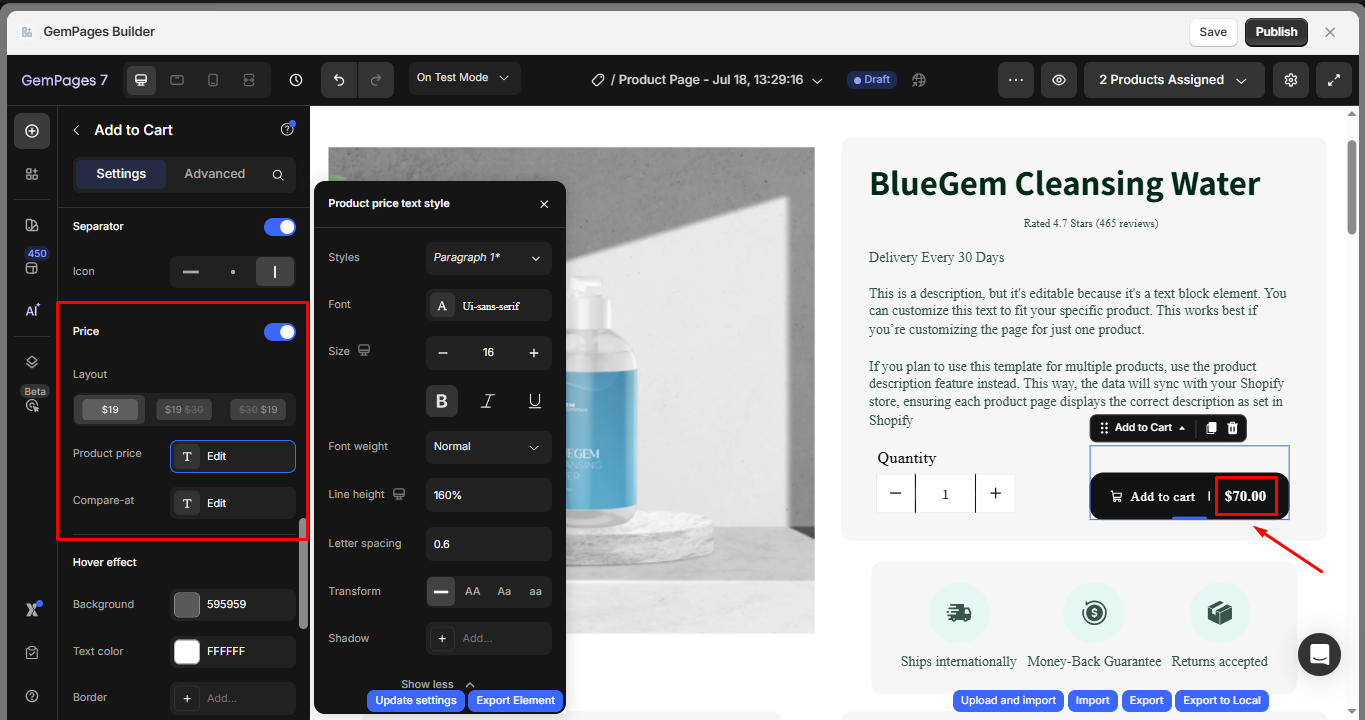Click the underline text style icon
Image resolution: width=1365 pixels, height=720 pixels.
pyautogui.click(x=535, y=401)
